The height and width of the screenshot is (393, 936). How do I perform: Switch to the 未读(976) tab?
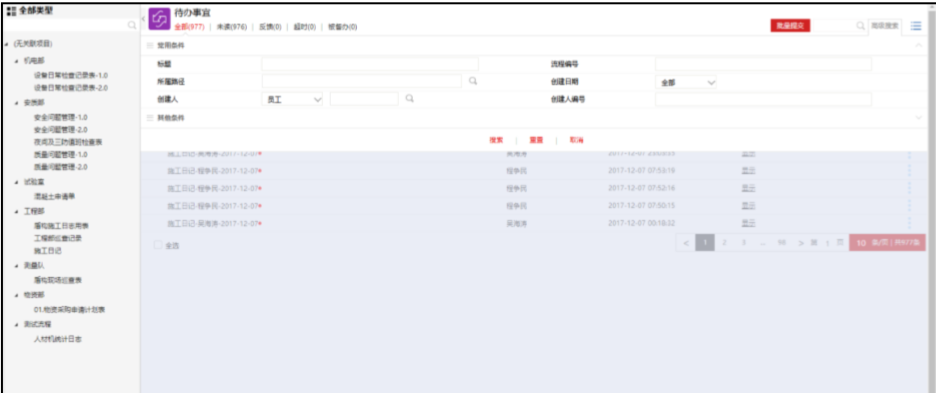232,27
